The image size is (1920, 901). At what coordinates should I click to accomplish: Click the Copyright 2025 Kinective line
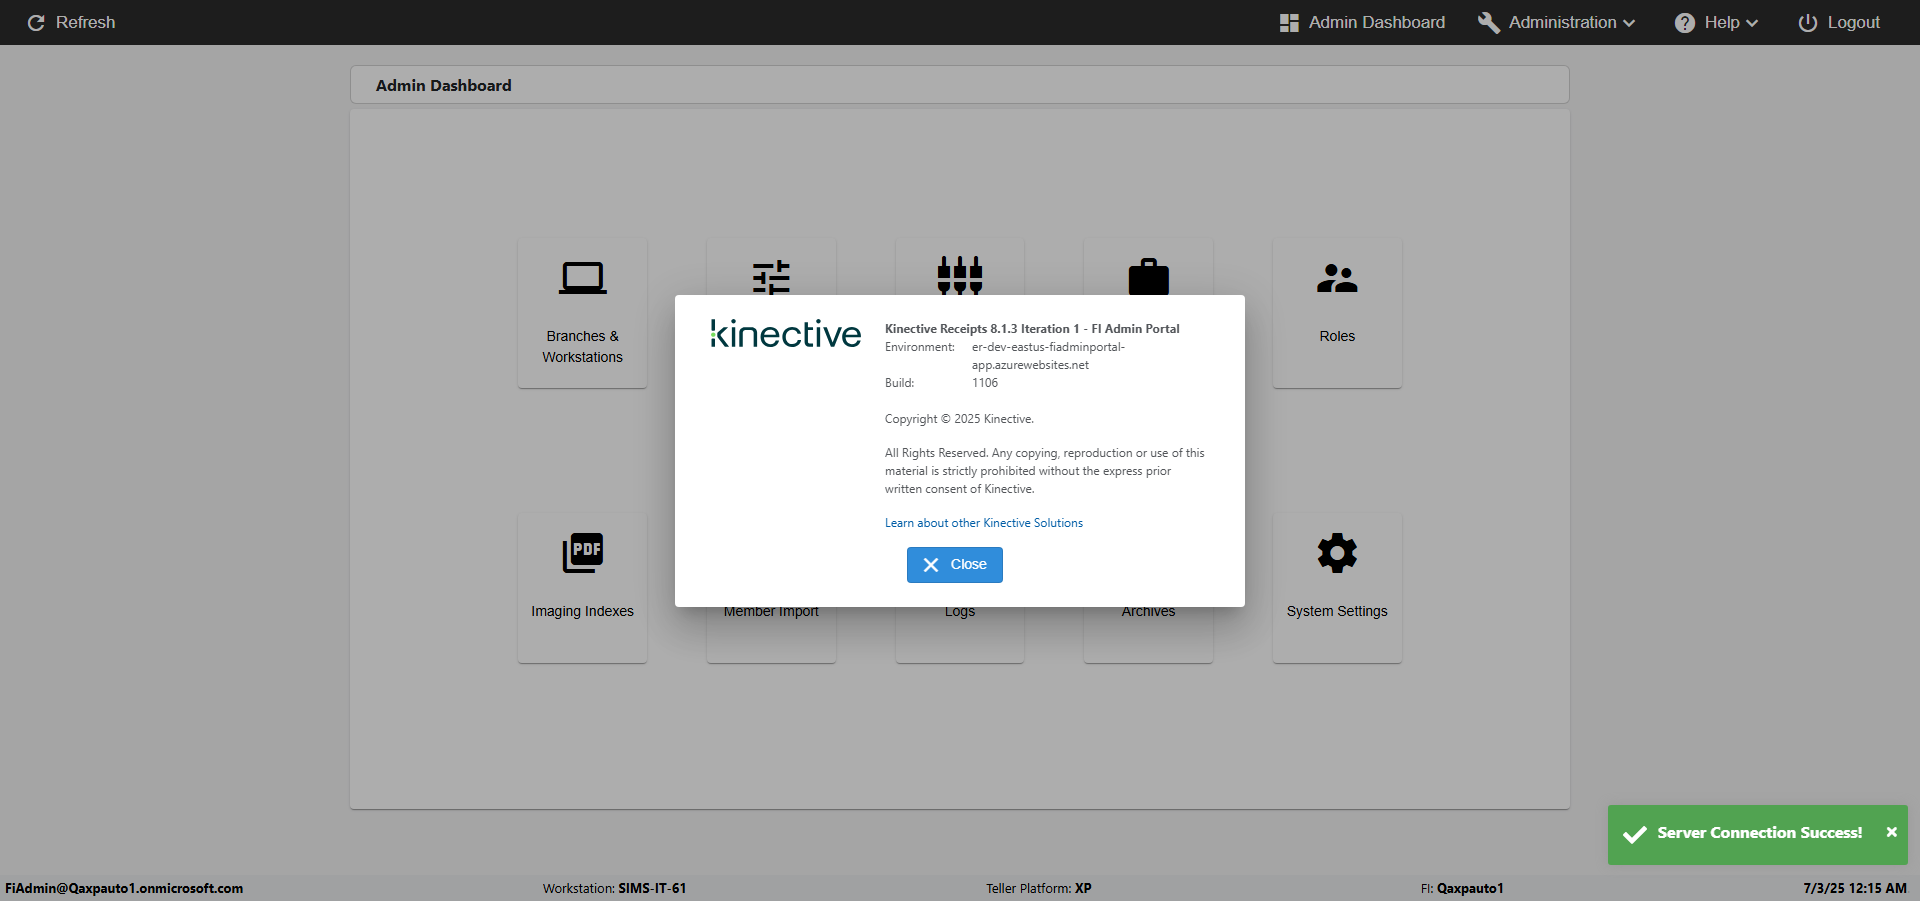tap(959, 419)
